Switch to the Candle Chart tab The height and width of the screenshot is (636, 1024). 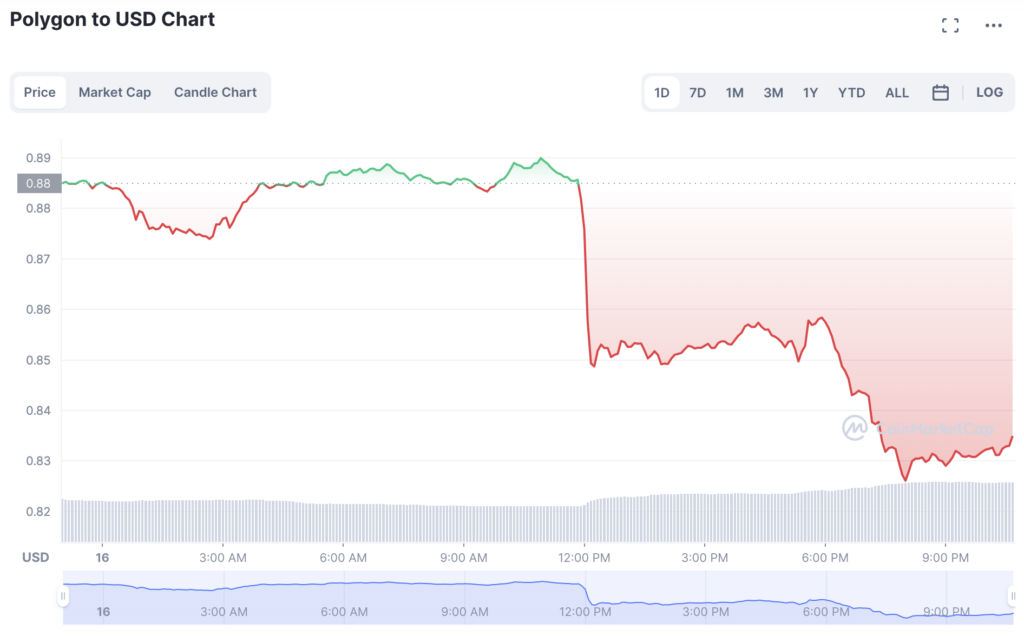(x=215, y=93)
